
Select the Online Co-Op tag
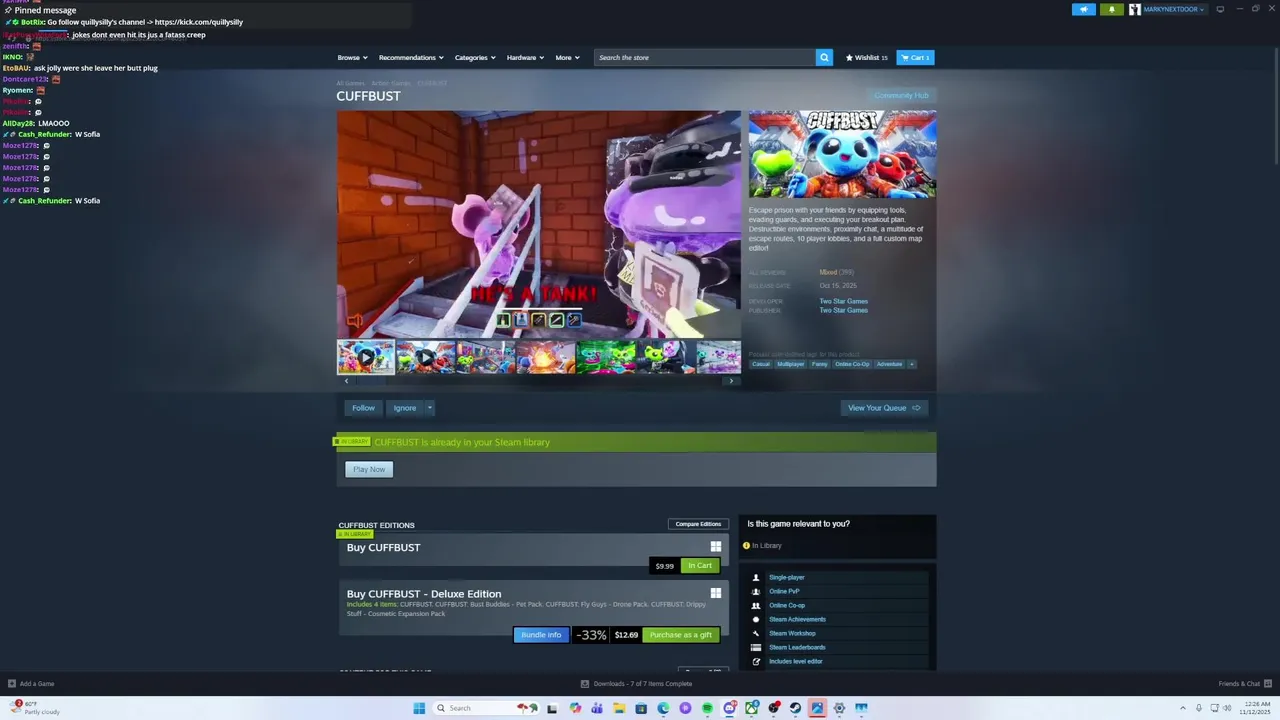coord(852,364)
